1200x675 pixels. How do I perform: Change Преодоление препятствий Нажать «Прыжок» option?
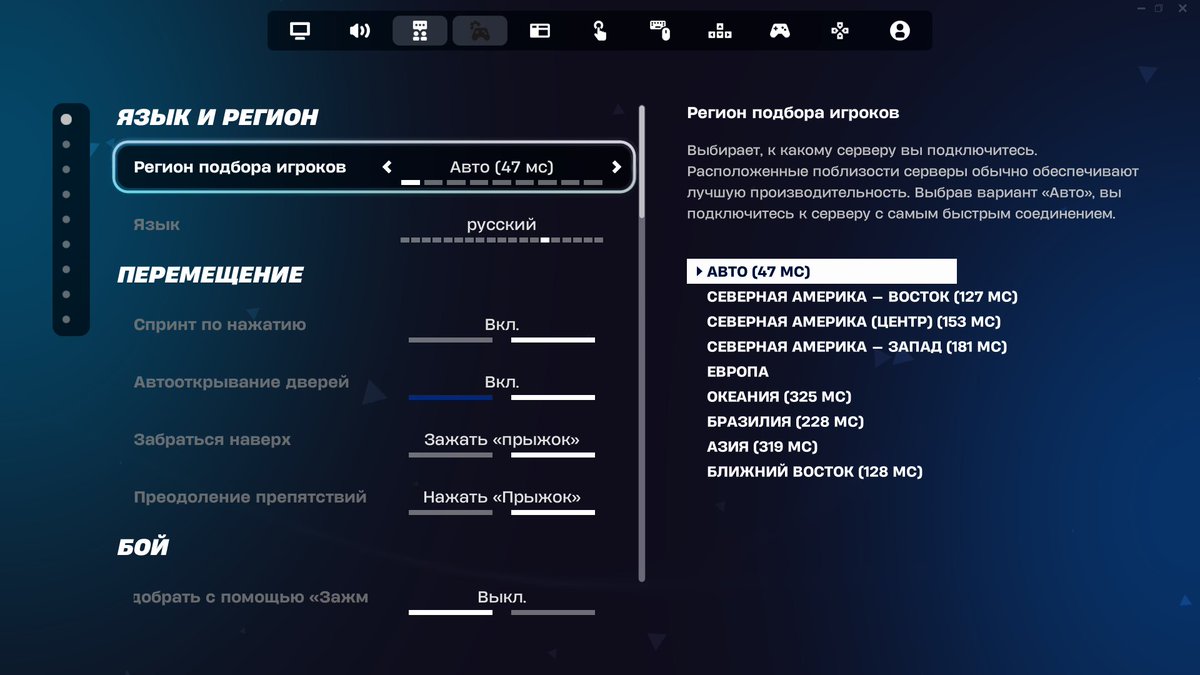point(502,497)
